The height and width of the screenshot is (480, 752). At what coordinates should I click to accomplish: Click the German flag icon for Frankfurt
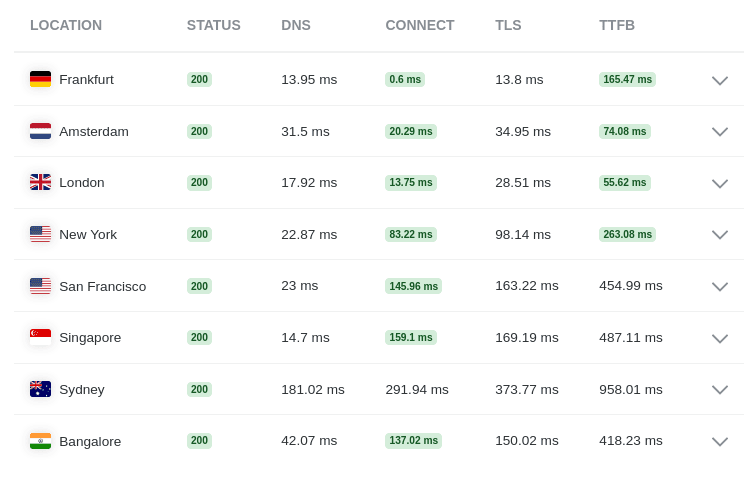point(40,79)
